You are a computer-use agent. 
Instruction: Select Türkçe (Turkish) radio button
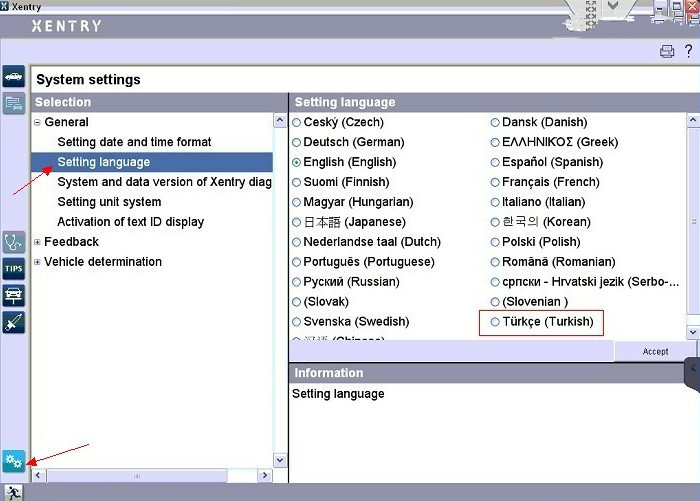[495, 321]
